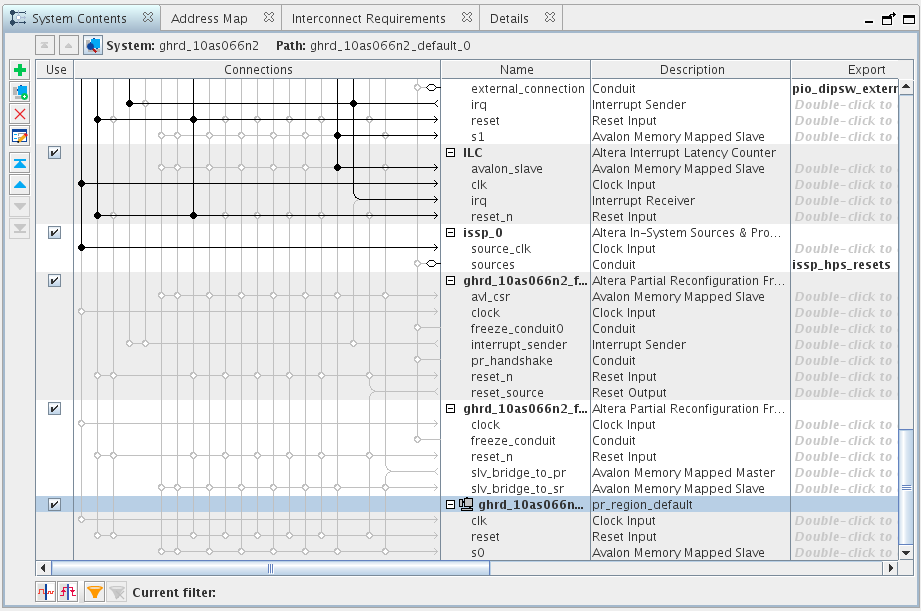Click the Add subsystem icon below green plus
Viewport: 921px width, 611px height.
pos(19,92)
